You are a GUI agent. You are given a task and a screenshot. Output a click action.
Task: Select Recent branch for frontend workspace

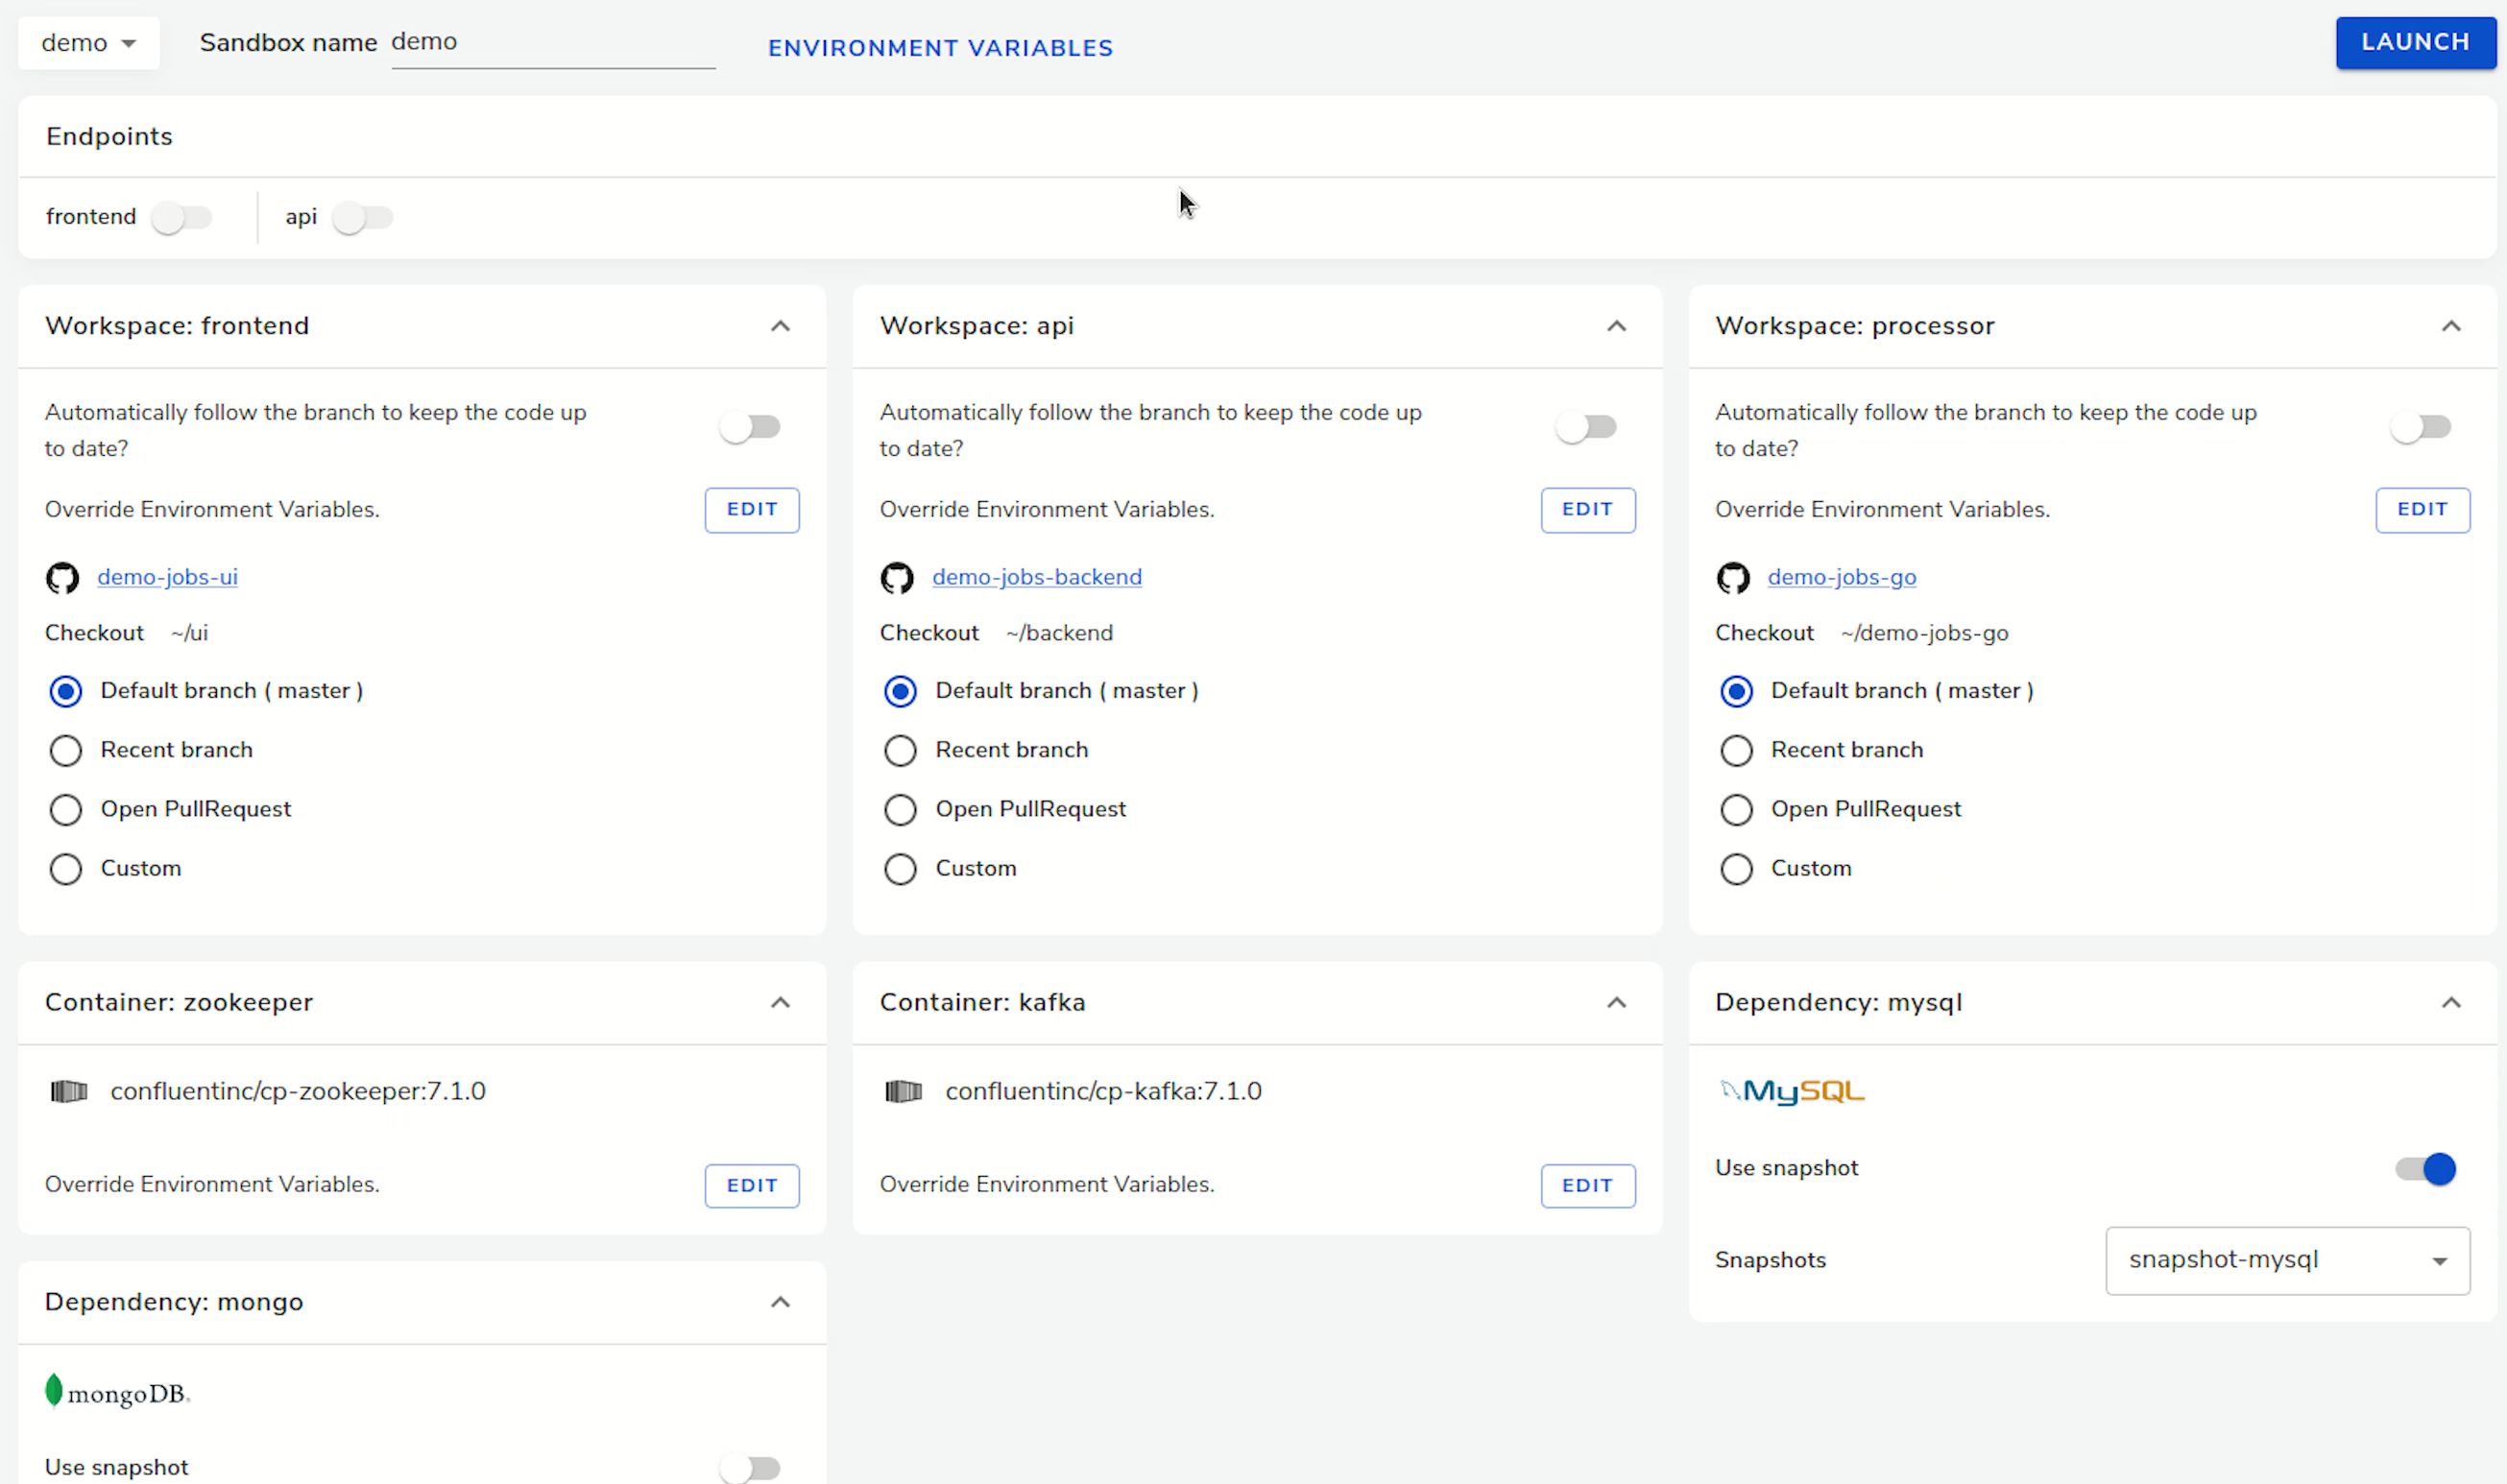66,751
